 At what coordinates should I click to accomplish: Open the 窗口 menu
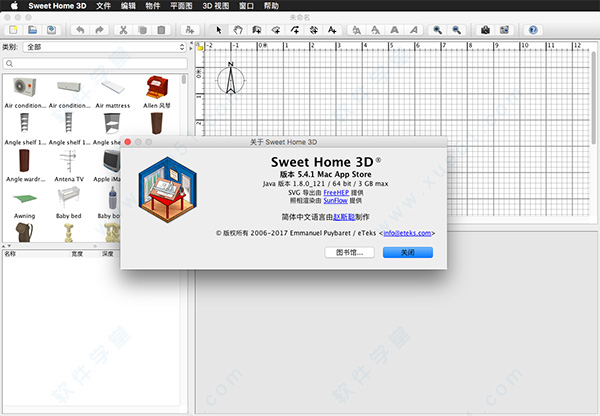pos(246,6)
